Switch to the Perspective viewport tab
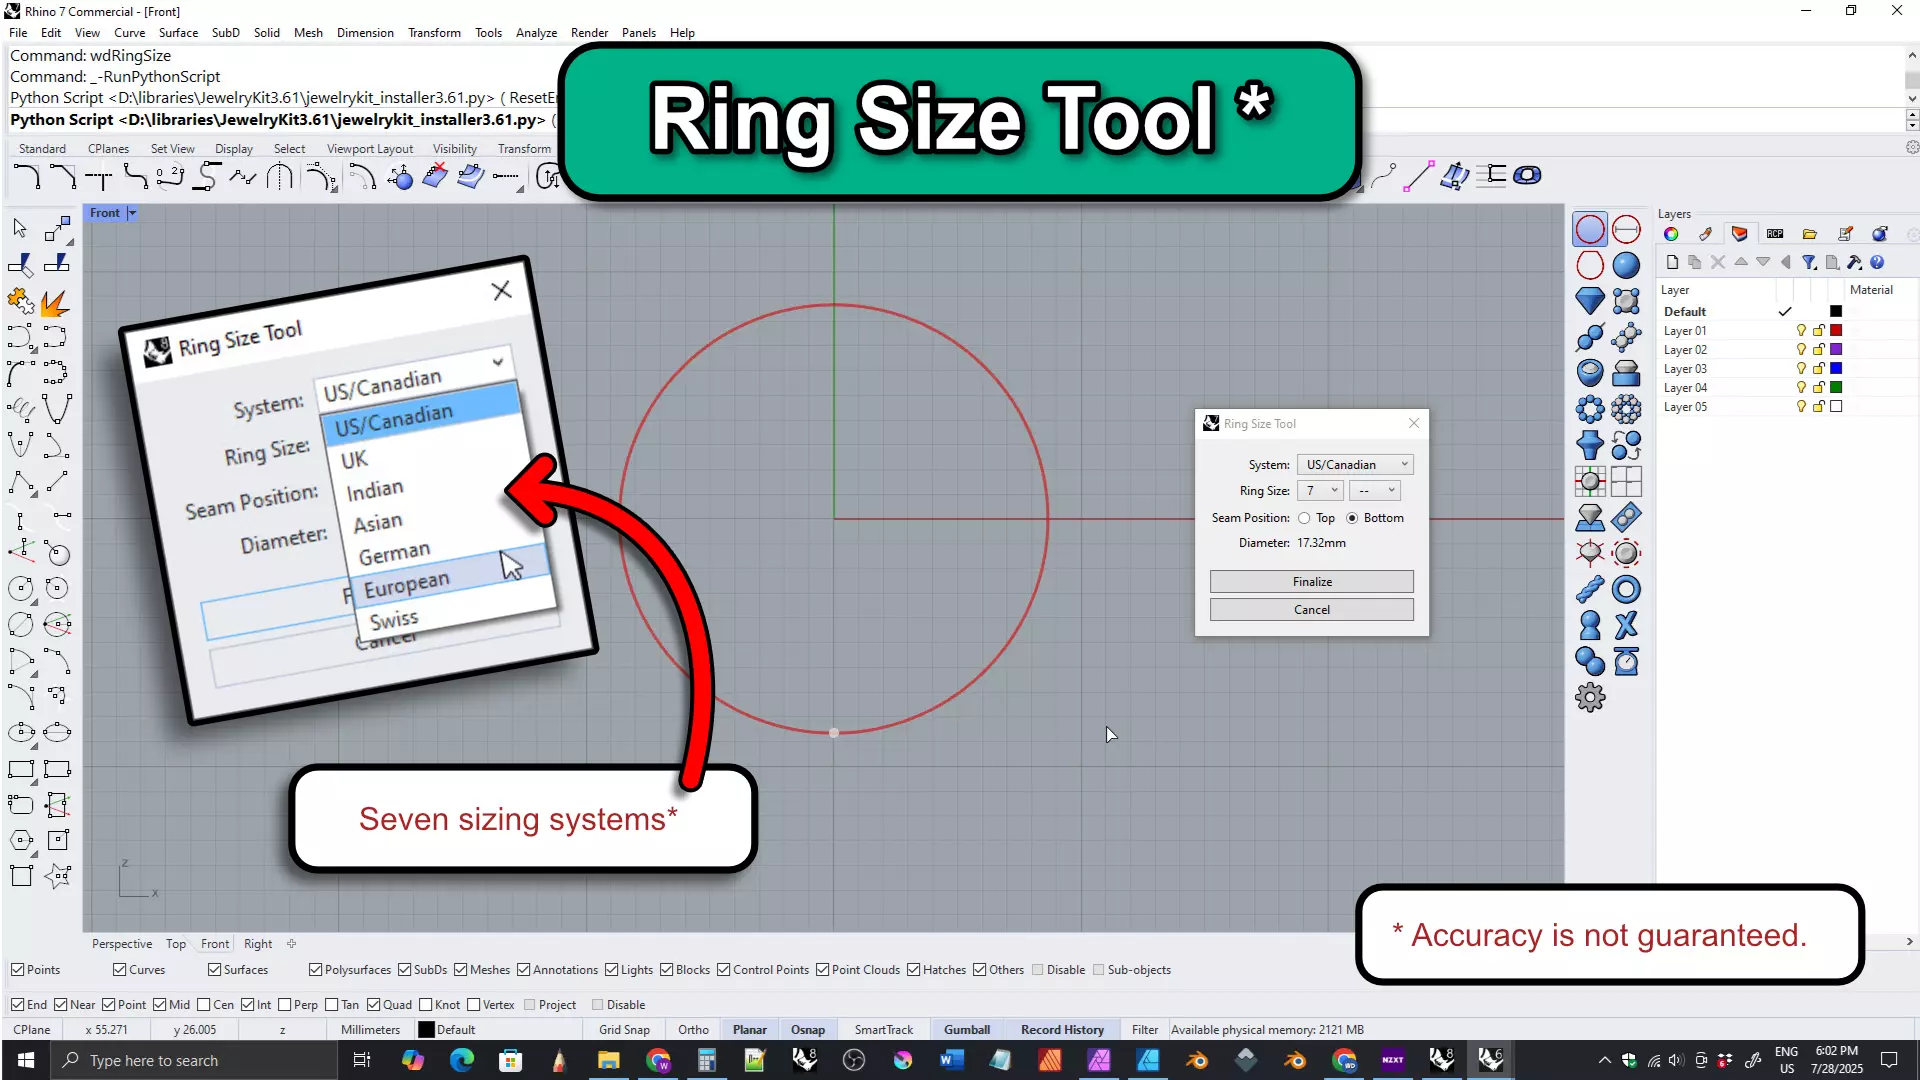1920x1080 pixels. 122,944
